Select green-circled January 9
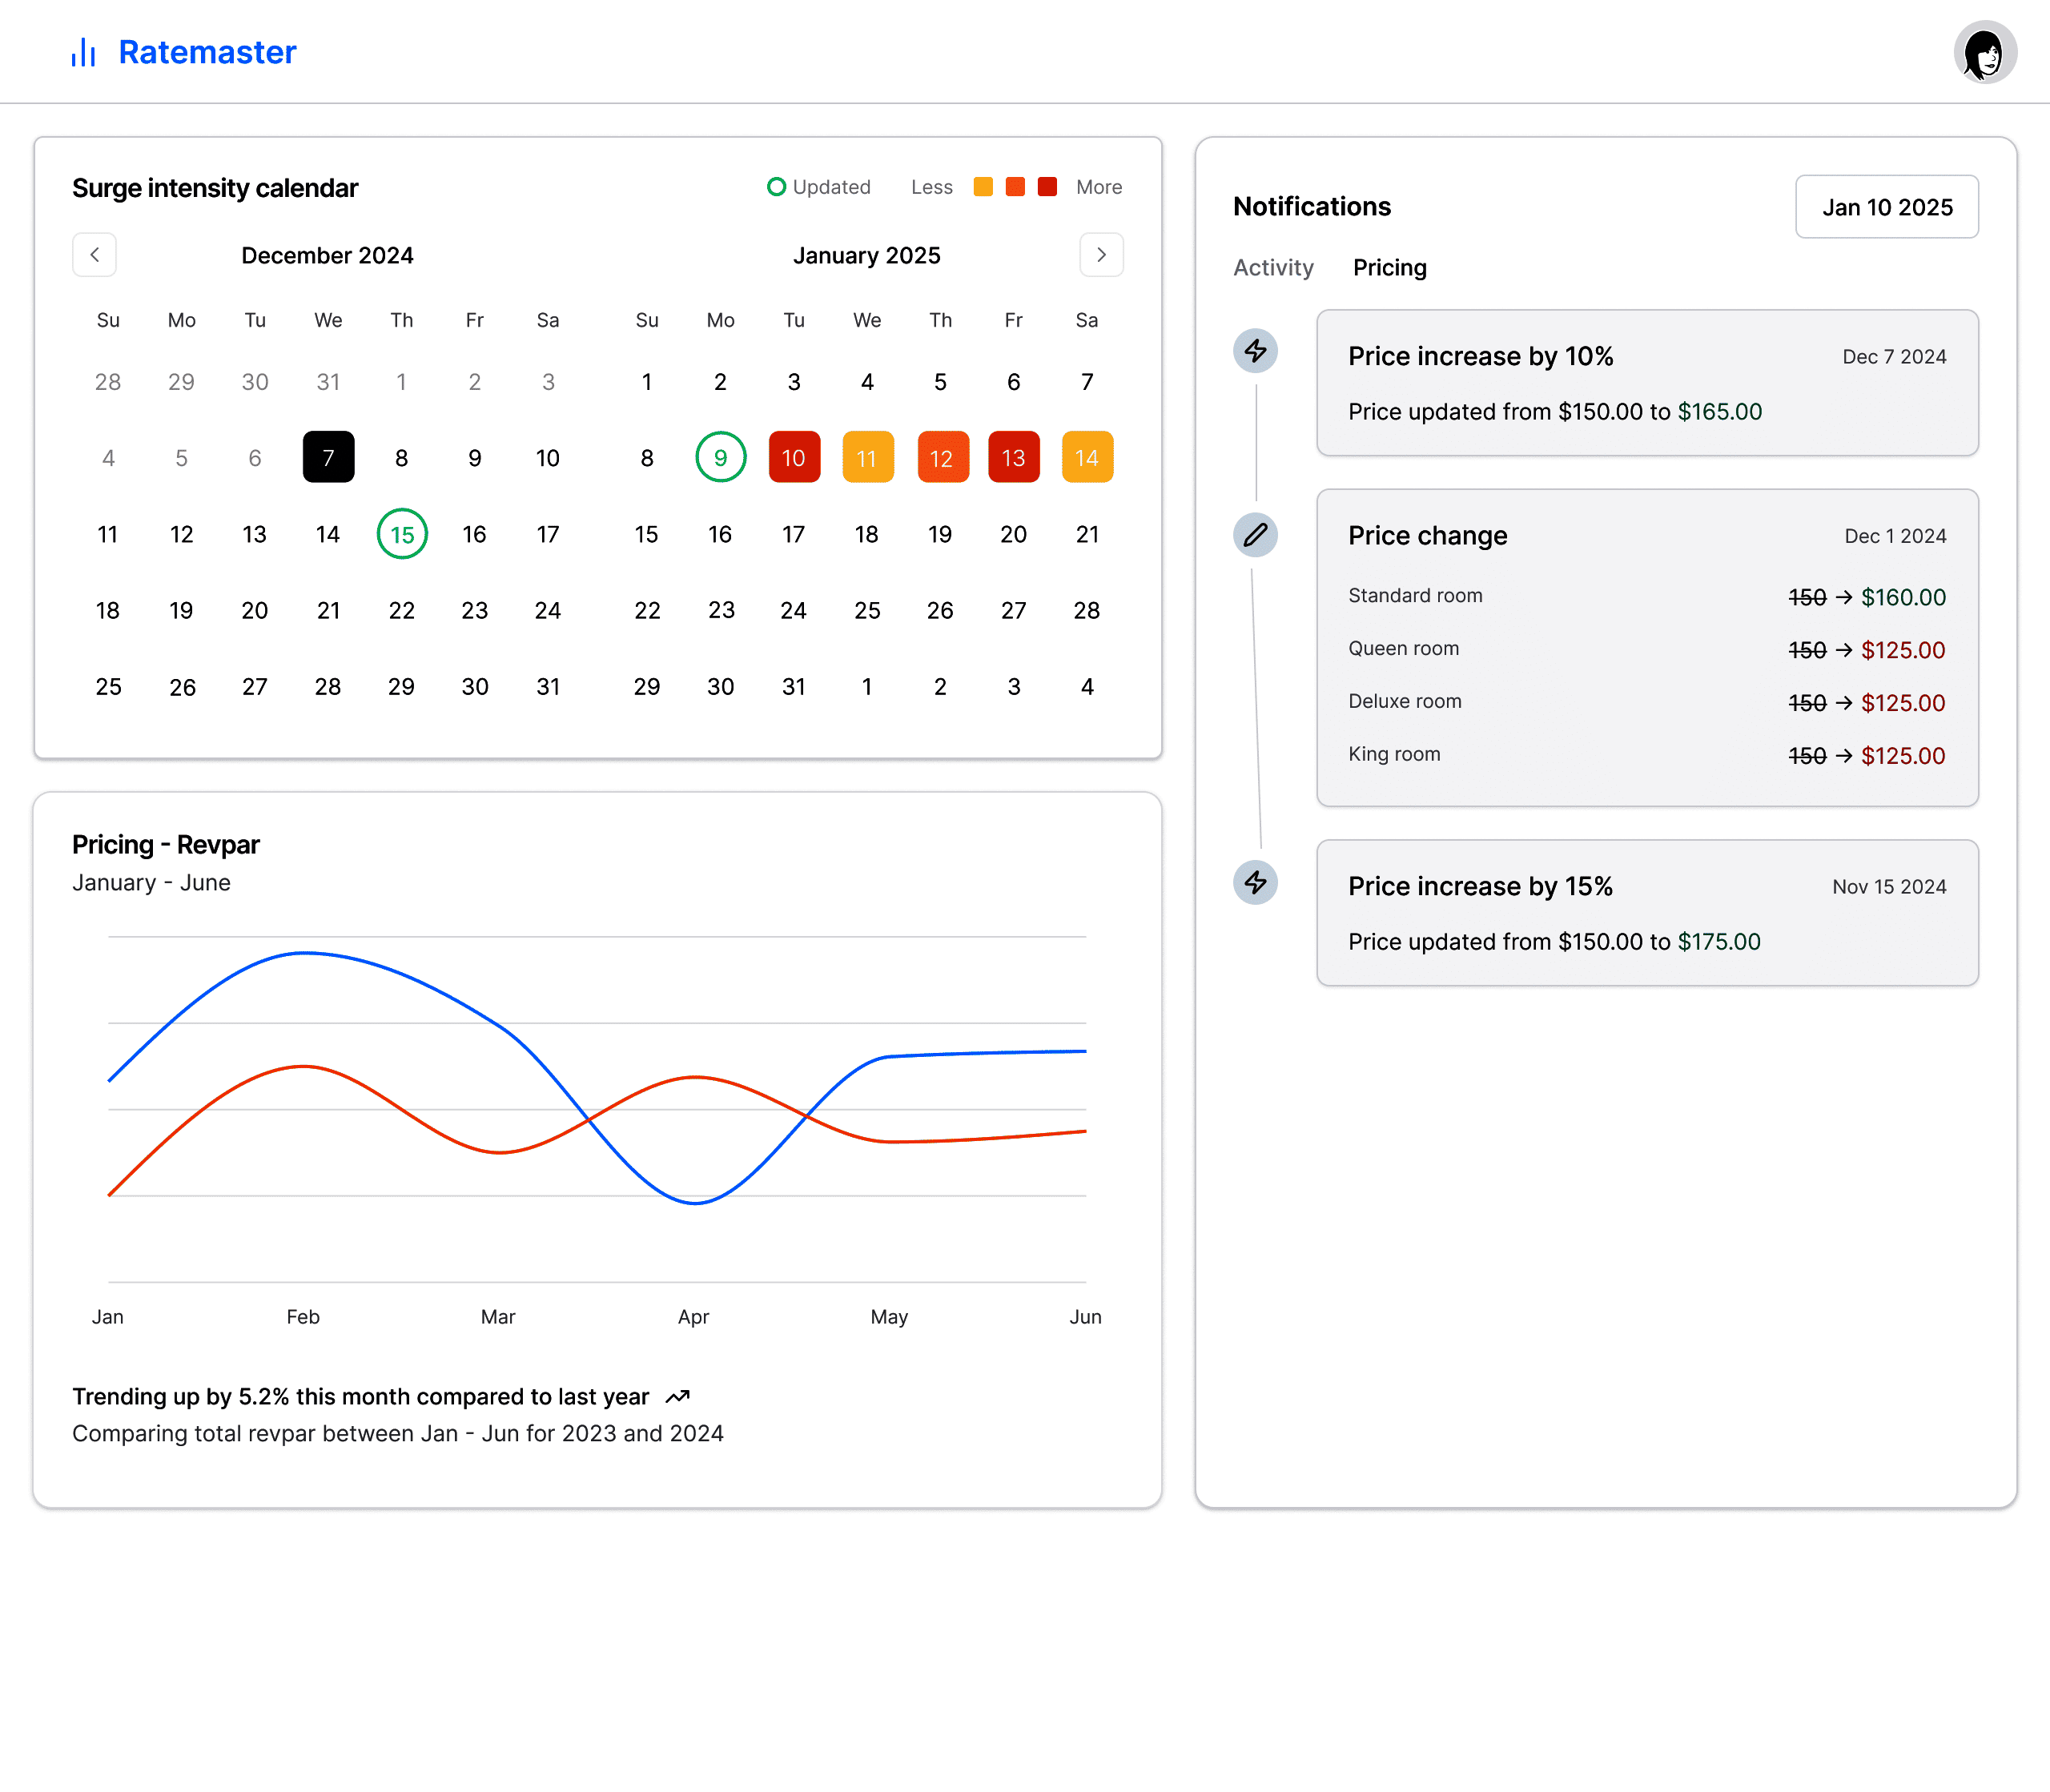Screen dimensions: 2050x1792 (x=720, y=458)
